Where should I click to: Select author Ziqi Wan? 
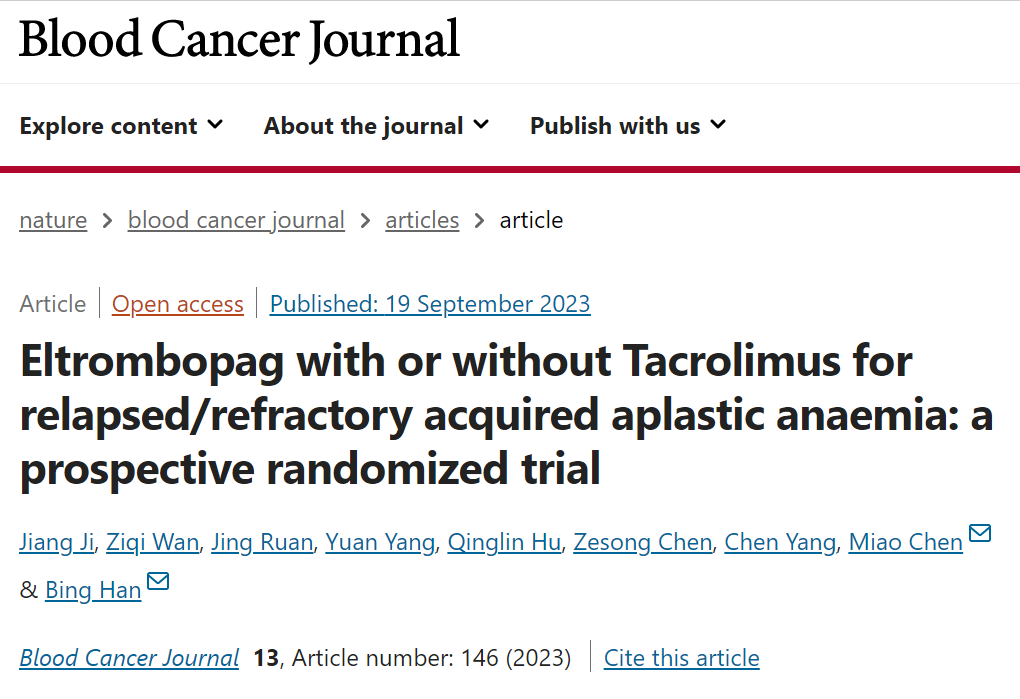click(152, 542)
